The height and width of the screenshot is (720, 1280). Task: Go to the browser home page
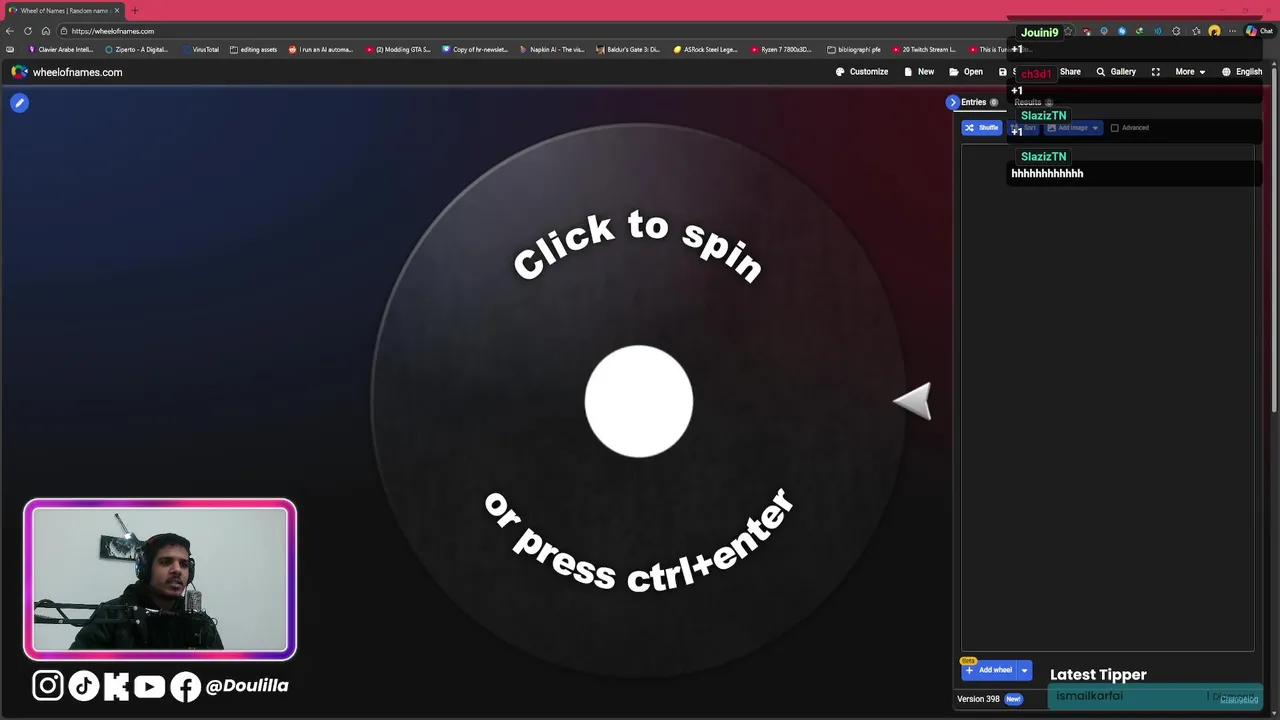tap(46, 31)
